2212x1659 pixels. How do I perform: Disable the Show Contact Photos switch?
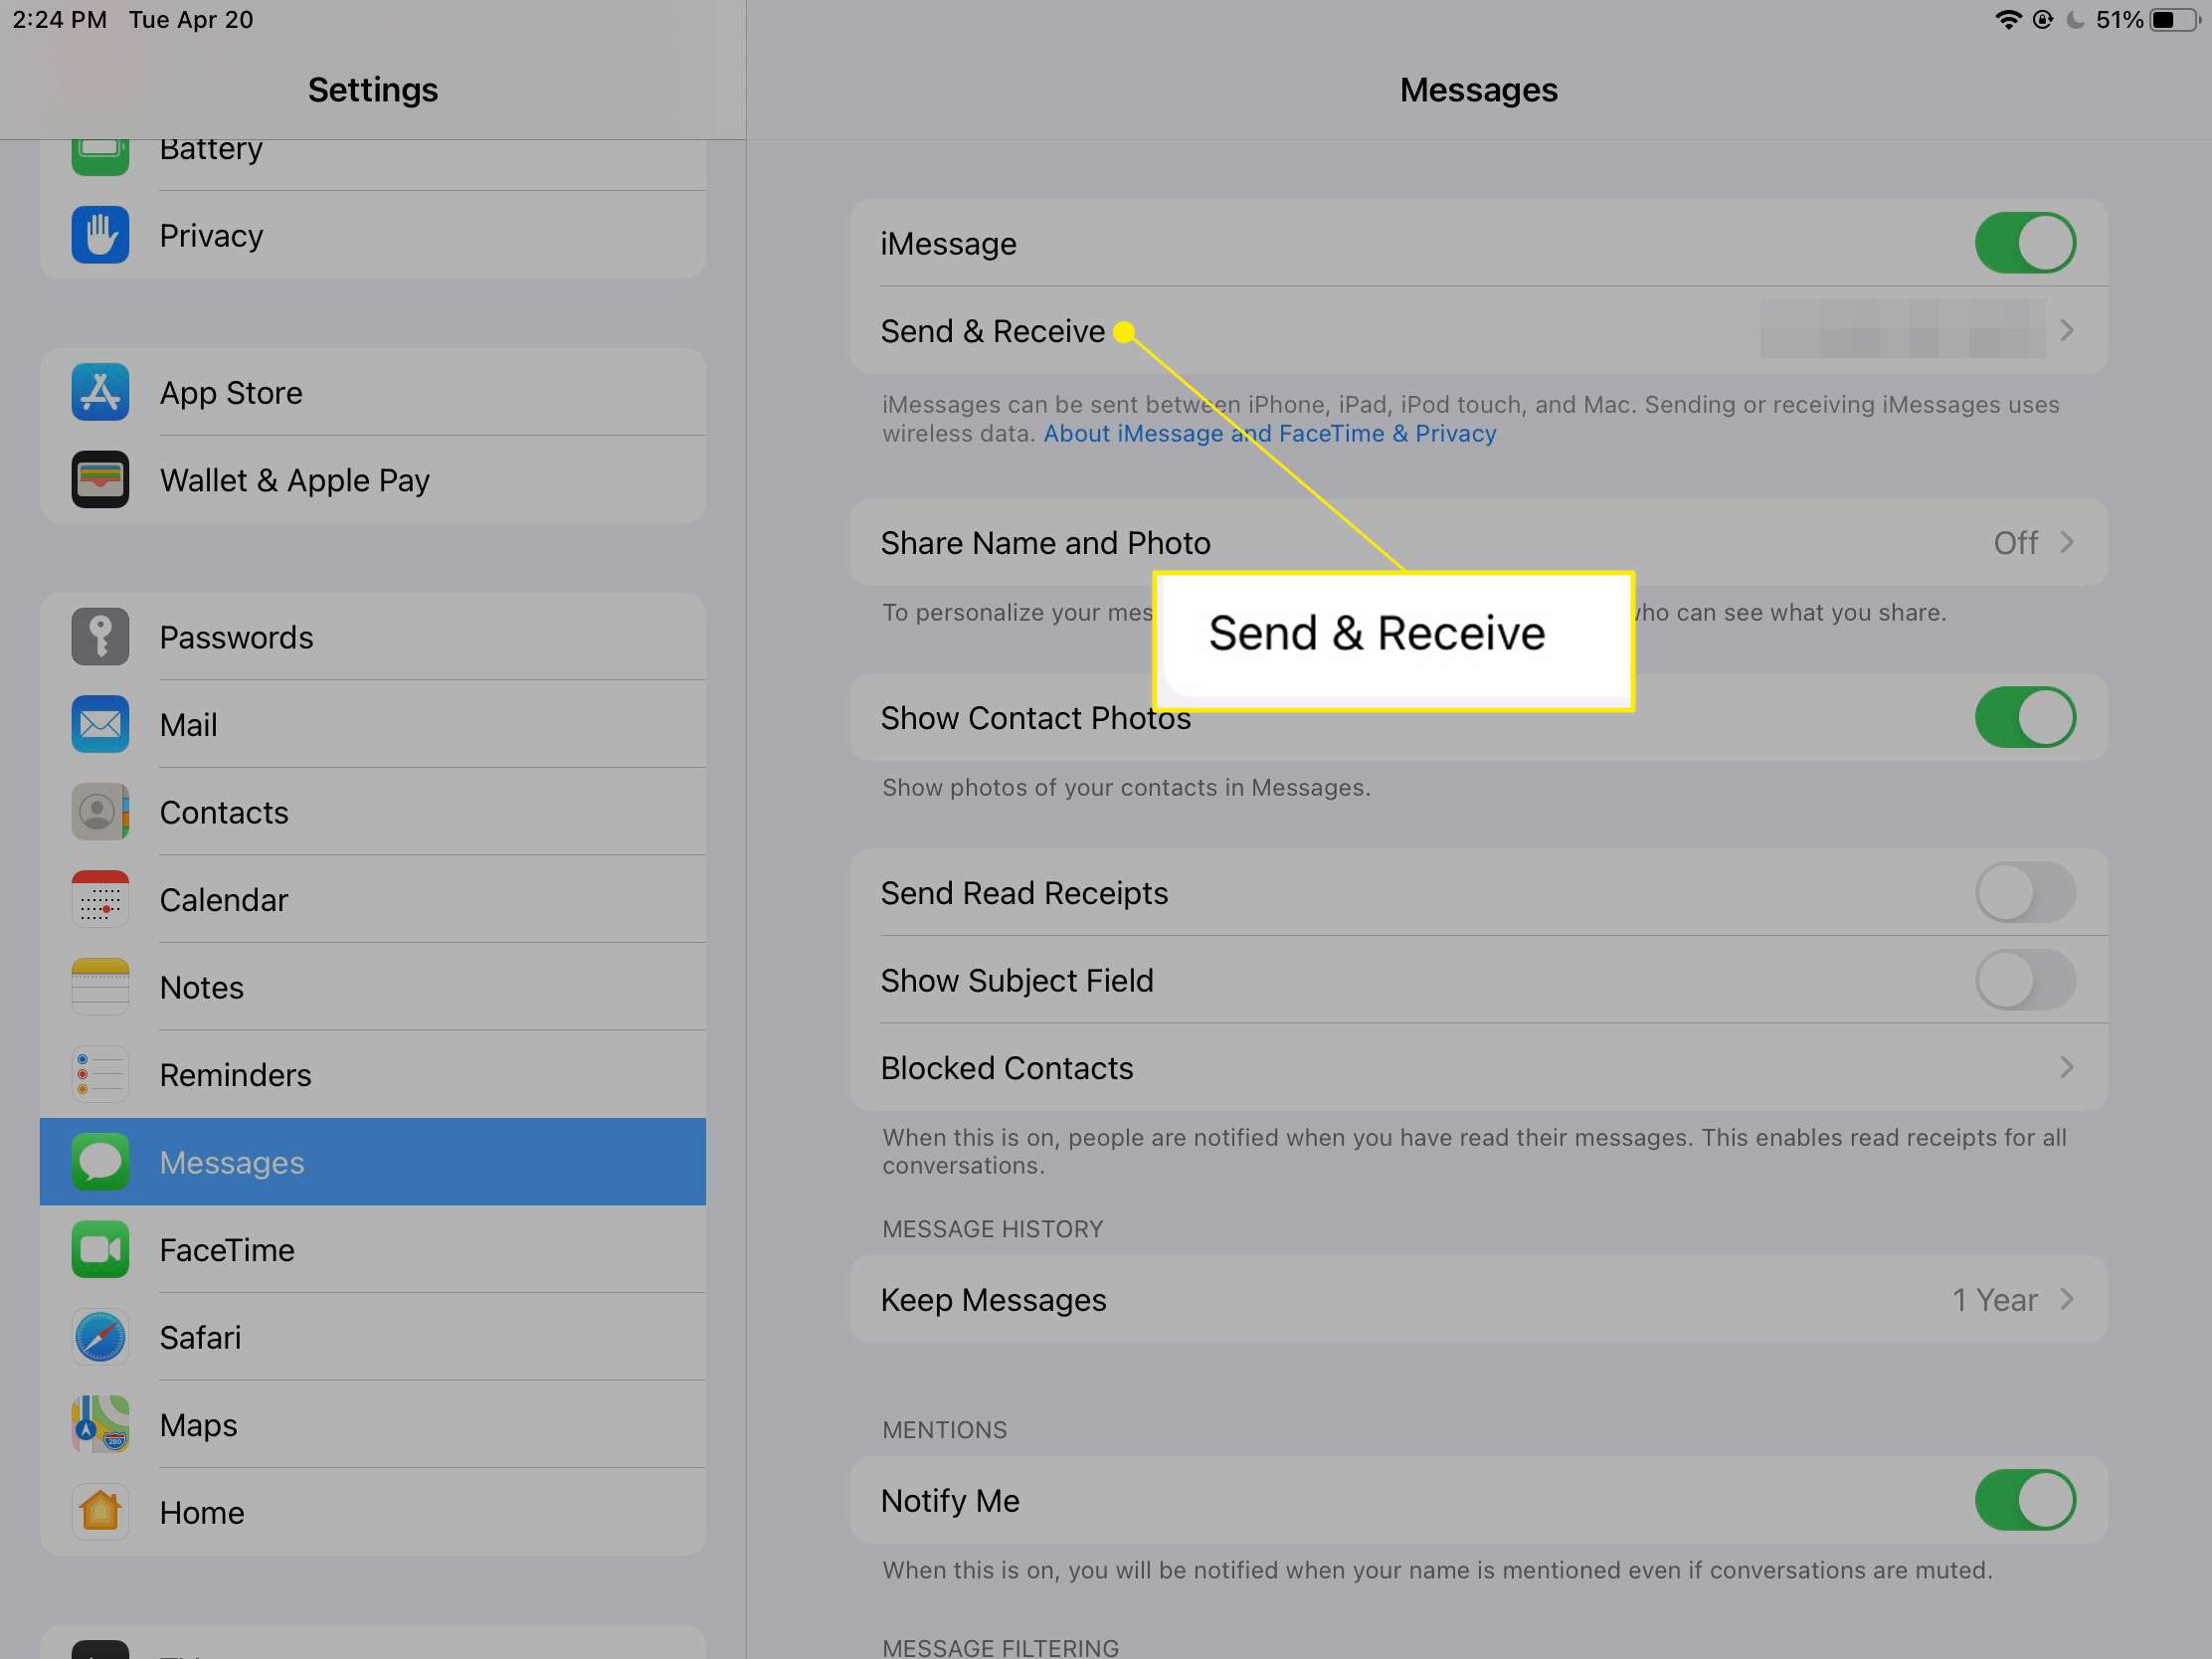point(2025,717)
